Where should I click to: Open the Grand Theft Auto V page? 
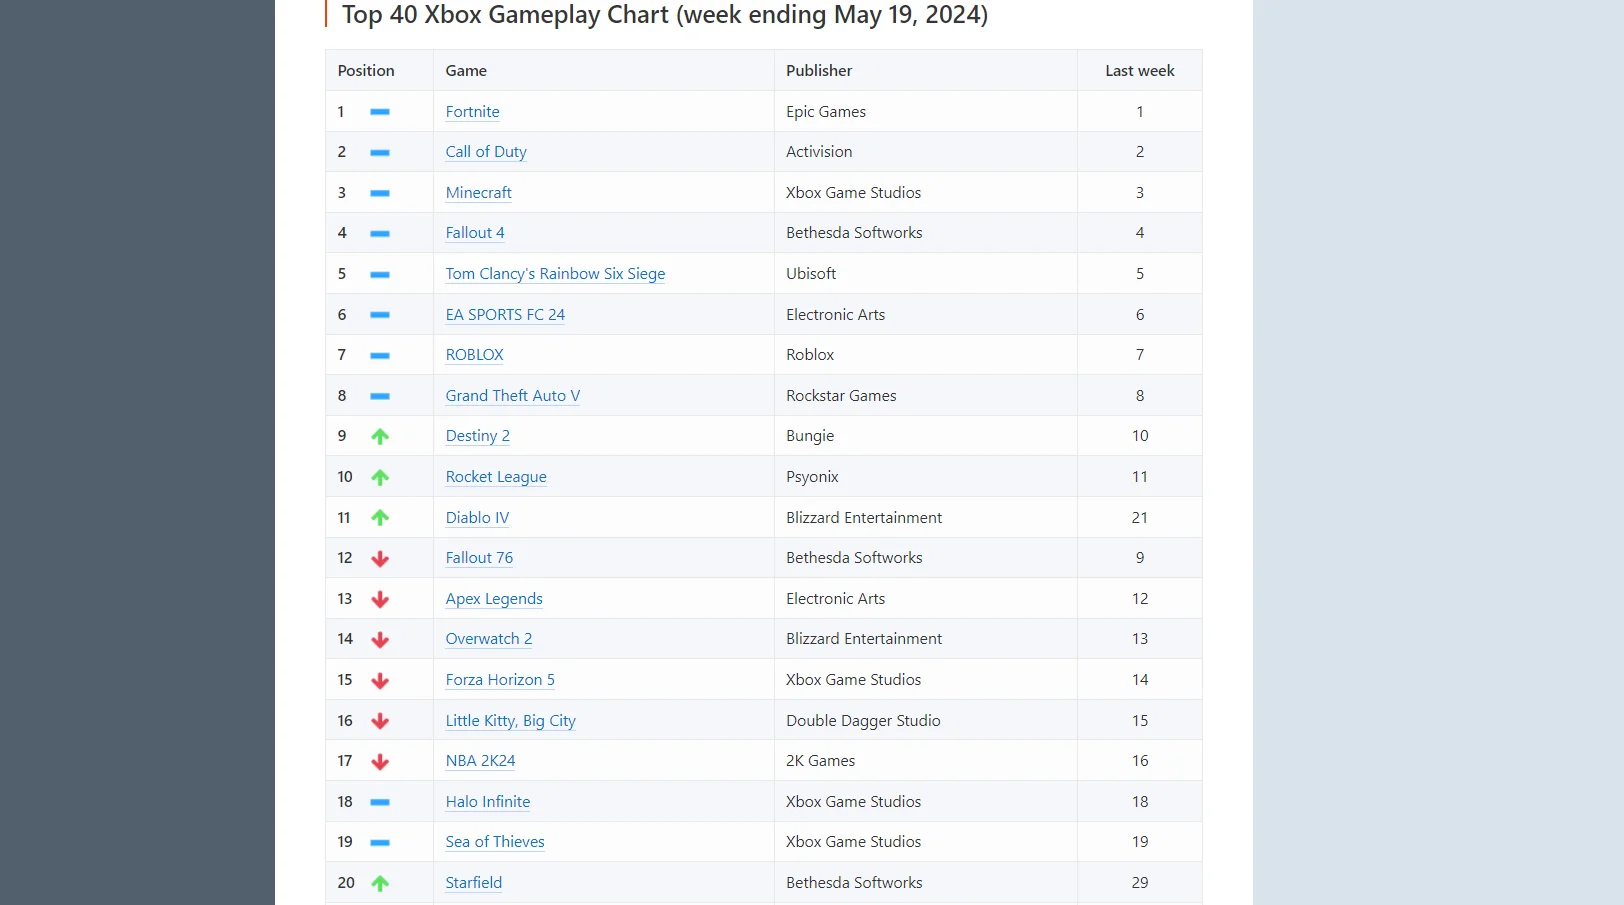512,396
